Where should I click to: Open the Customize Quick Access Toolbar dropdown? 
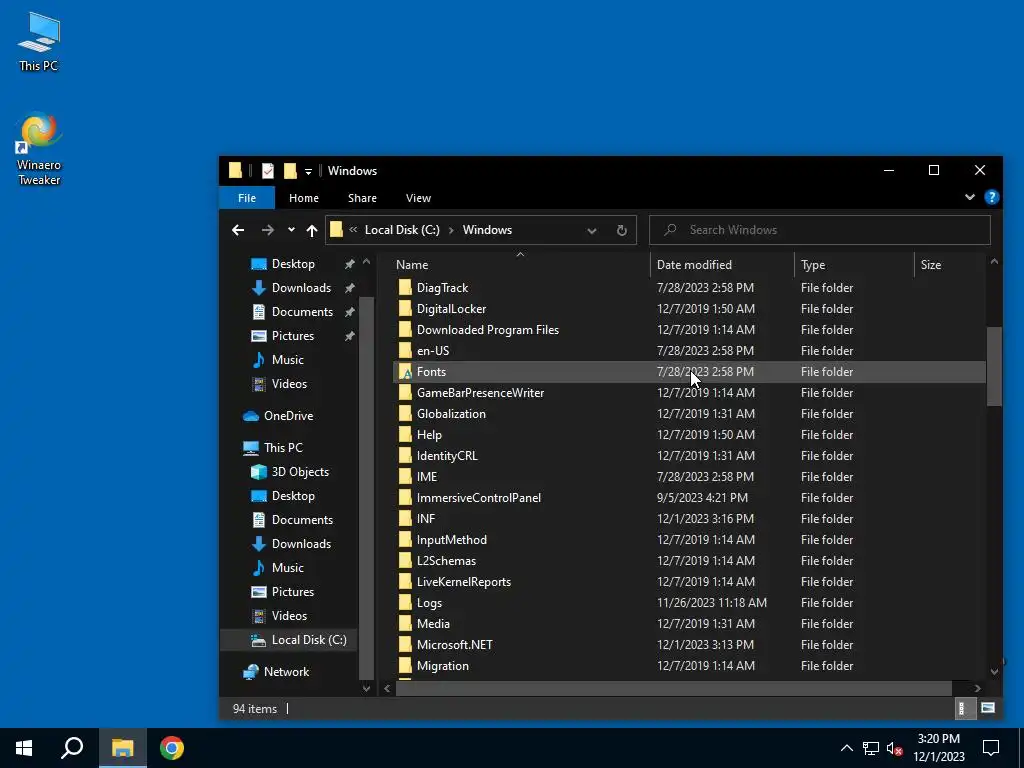click(x=308, y=172)
